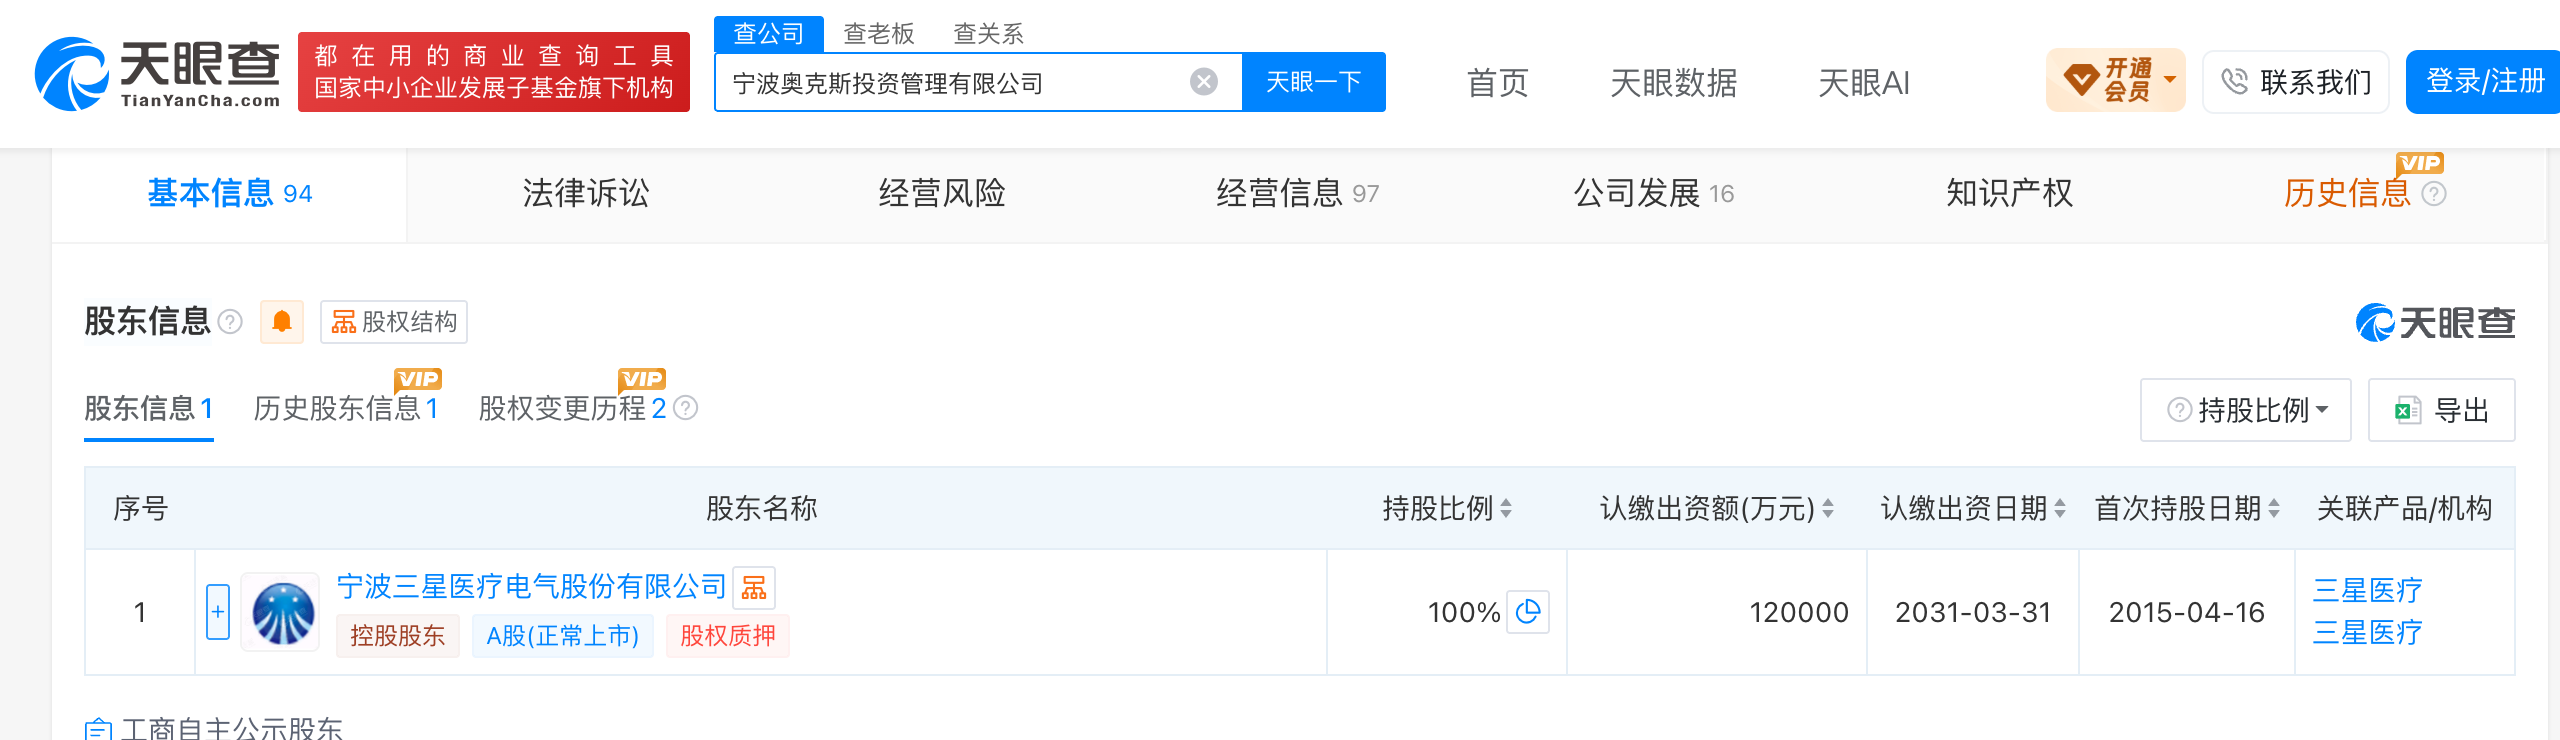Viewport: 2560px width, 740px height.
Task: Open 宁波三星医疗电气股份有限公司 link
Action: (532, 587)
